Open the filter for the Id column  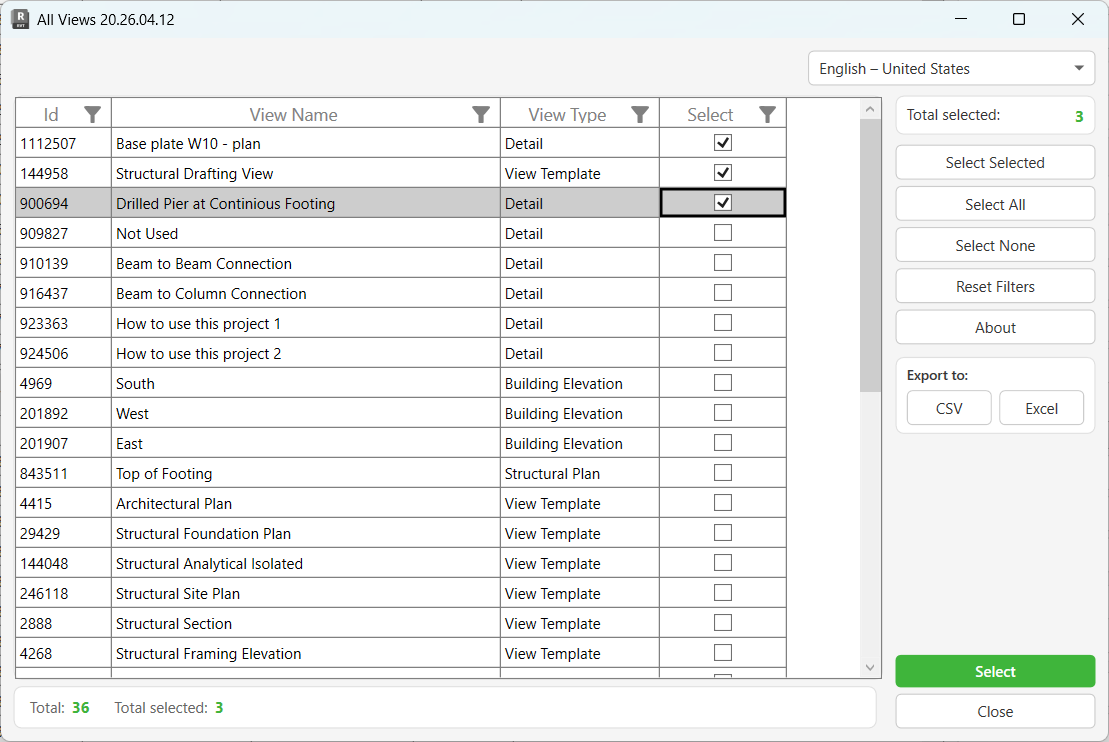click(x=92, y=114)
